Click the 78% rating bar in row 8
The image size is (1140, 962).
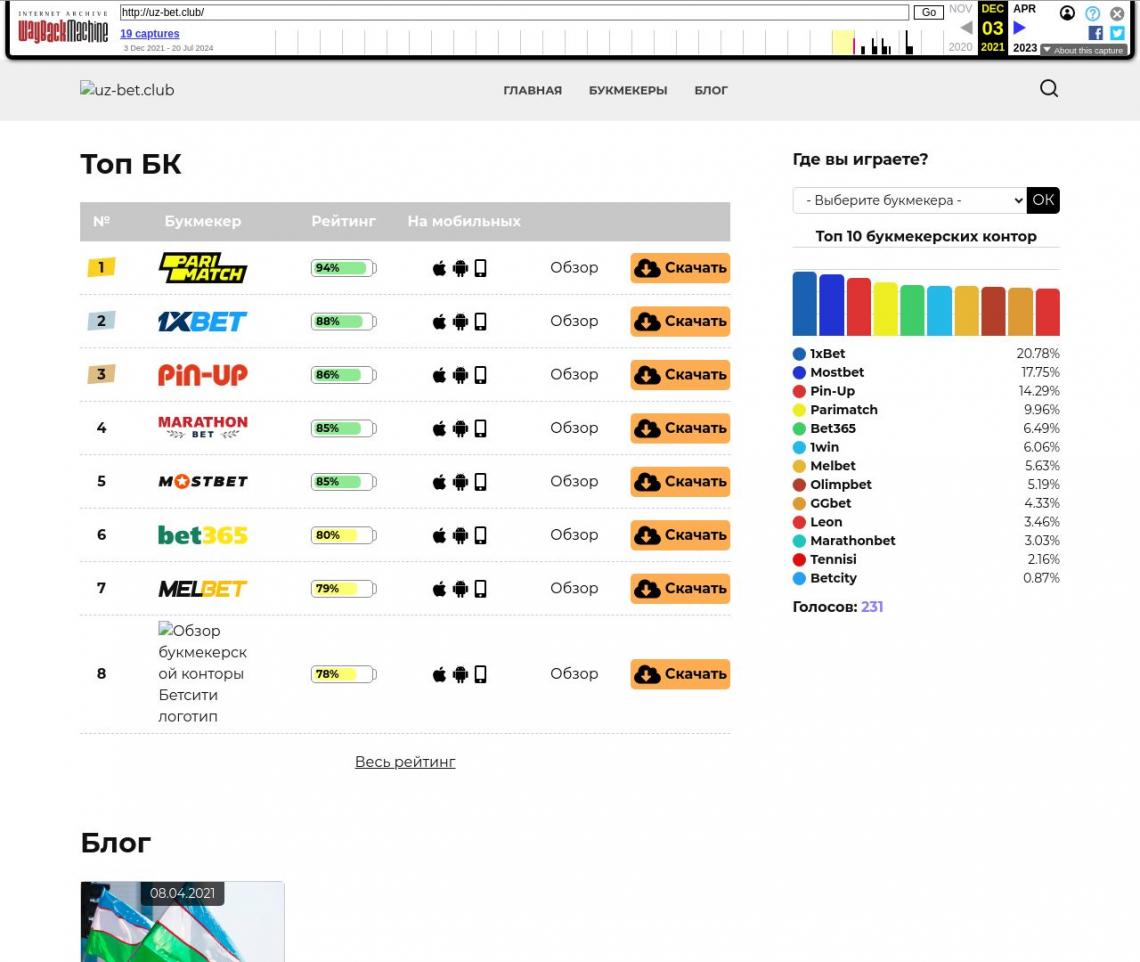click(344, 674)
